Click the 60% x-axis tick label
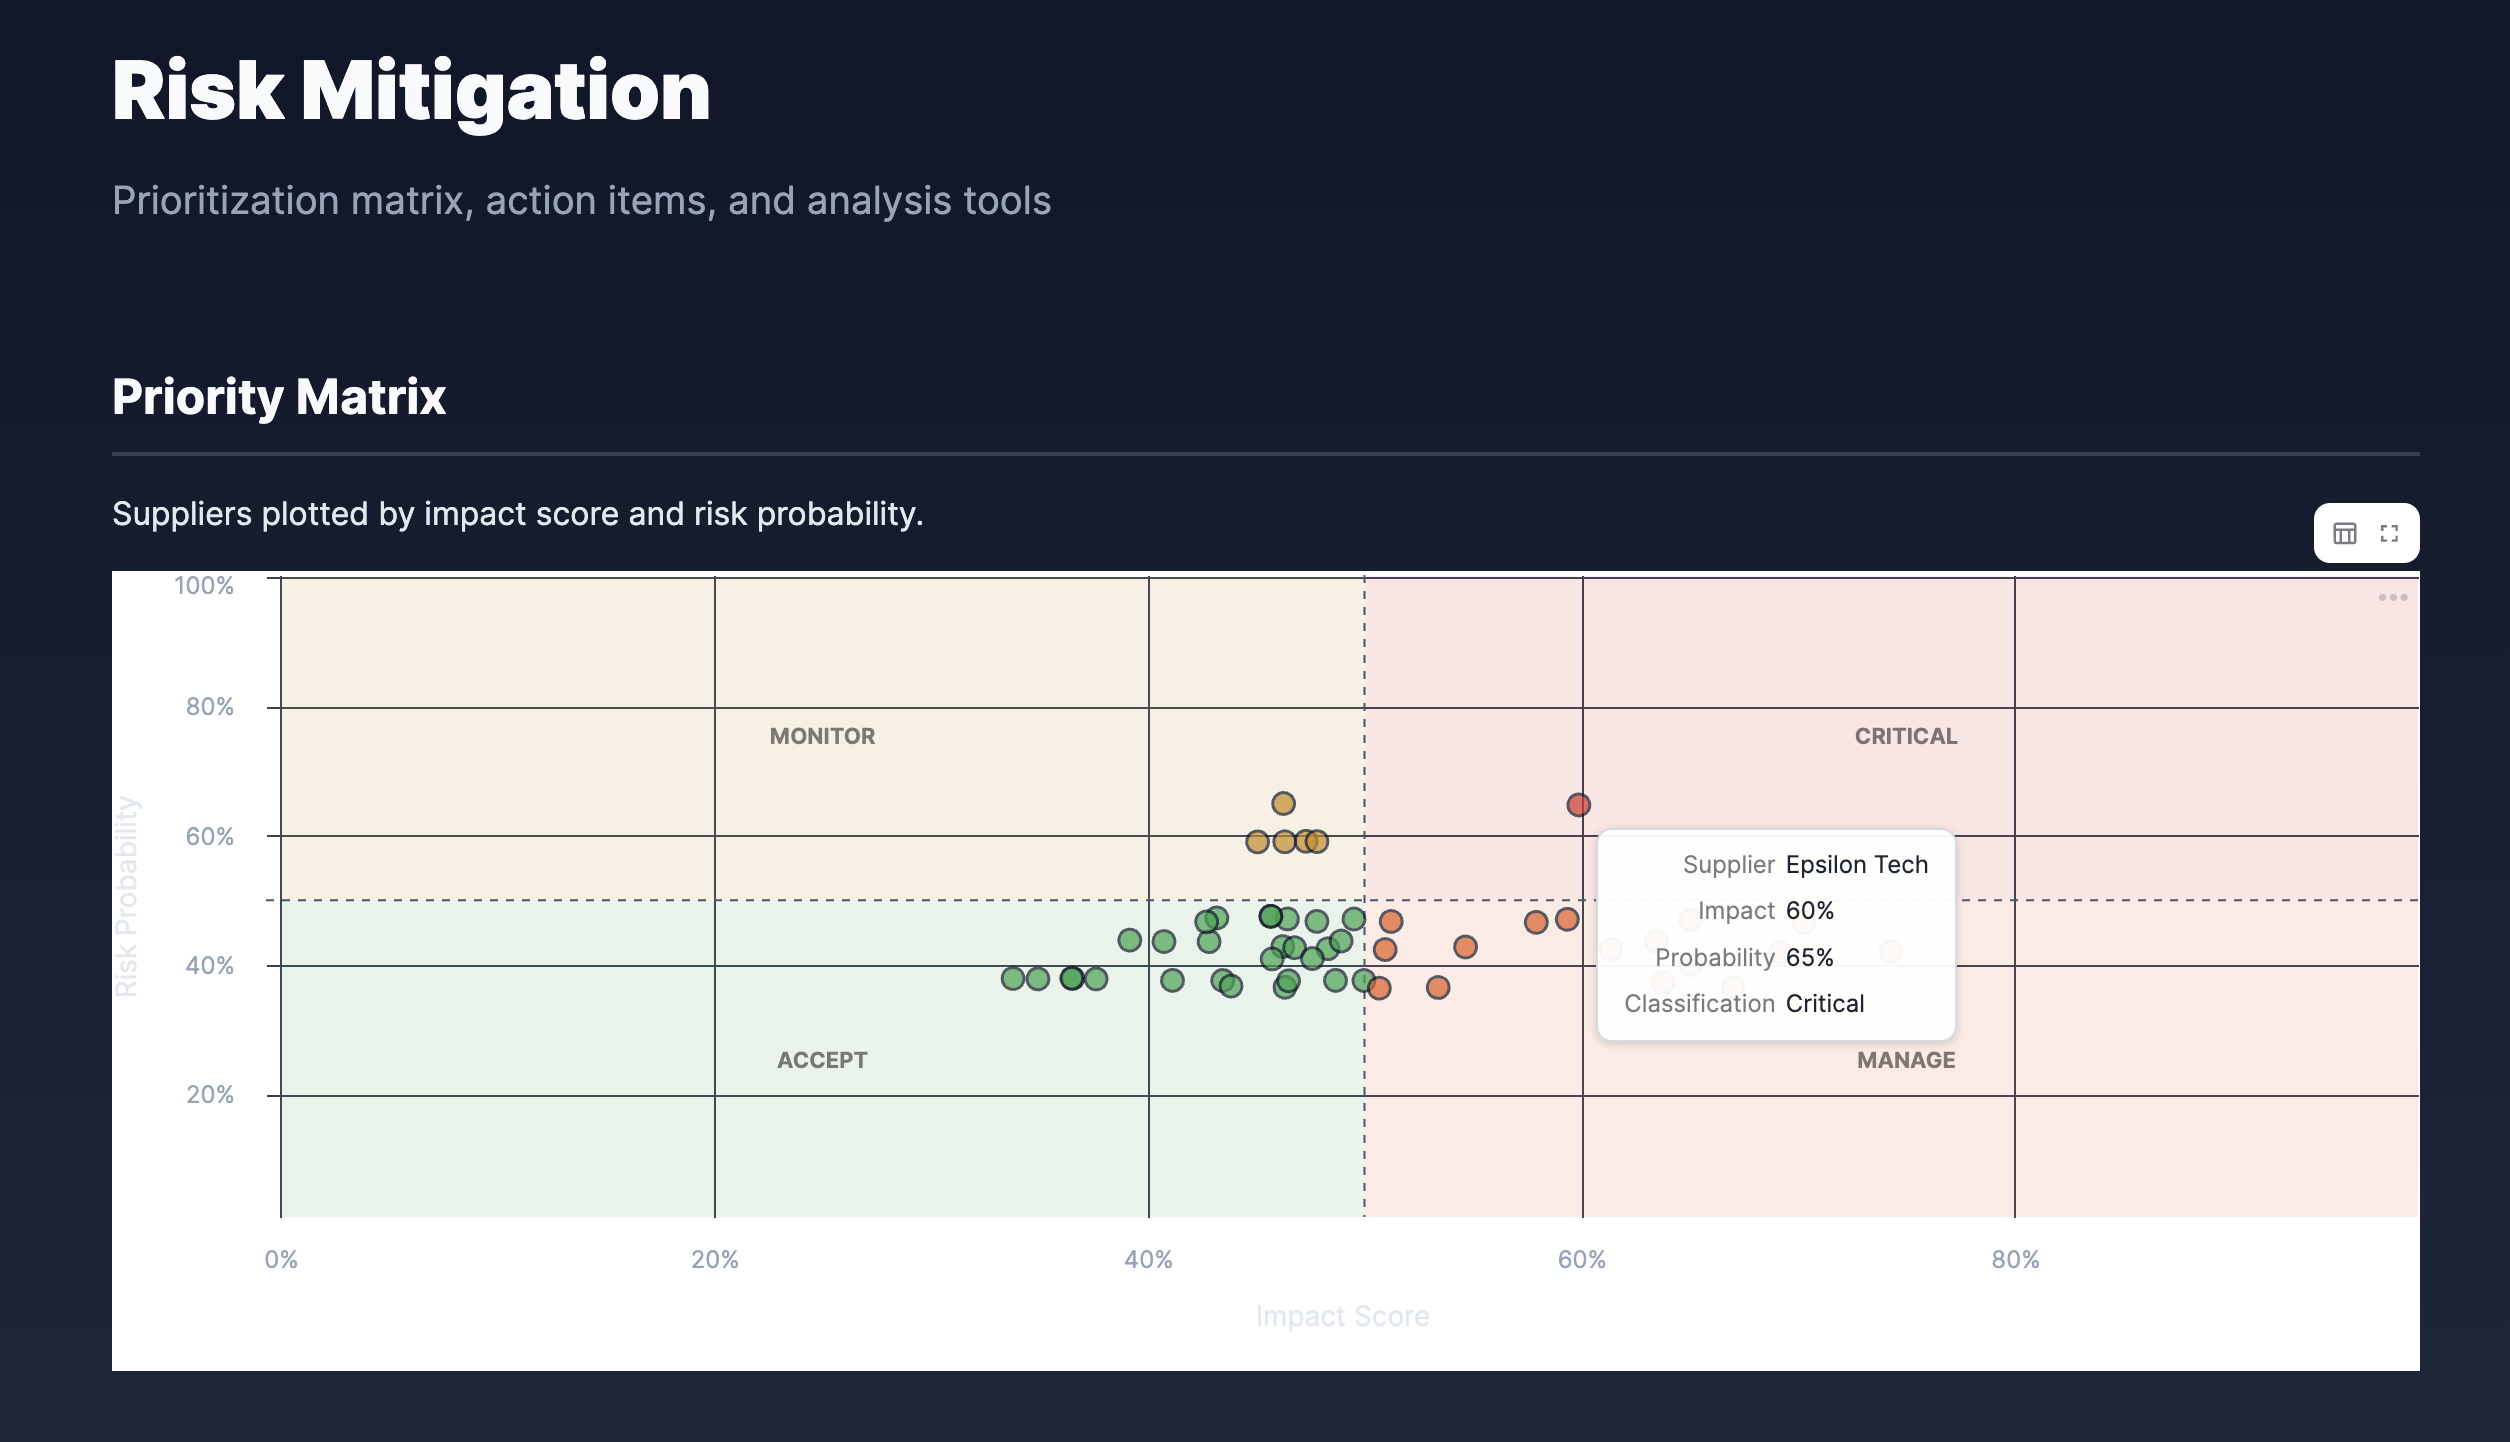This screenshot has height=1442, width=2510. 1582,1260
